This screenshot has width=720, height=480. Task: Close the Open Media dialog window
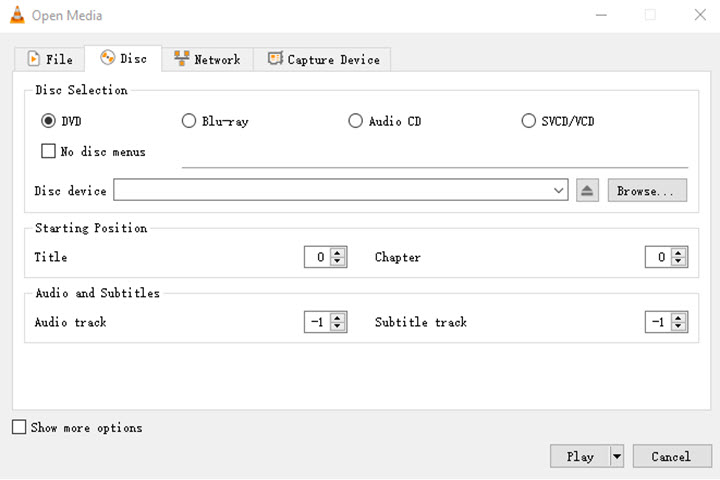699,15
